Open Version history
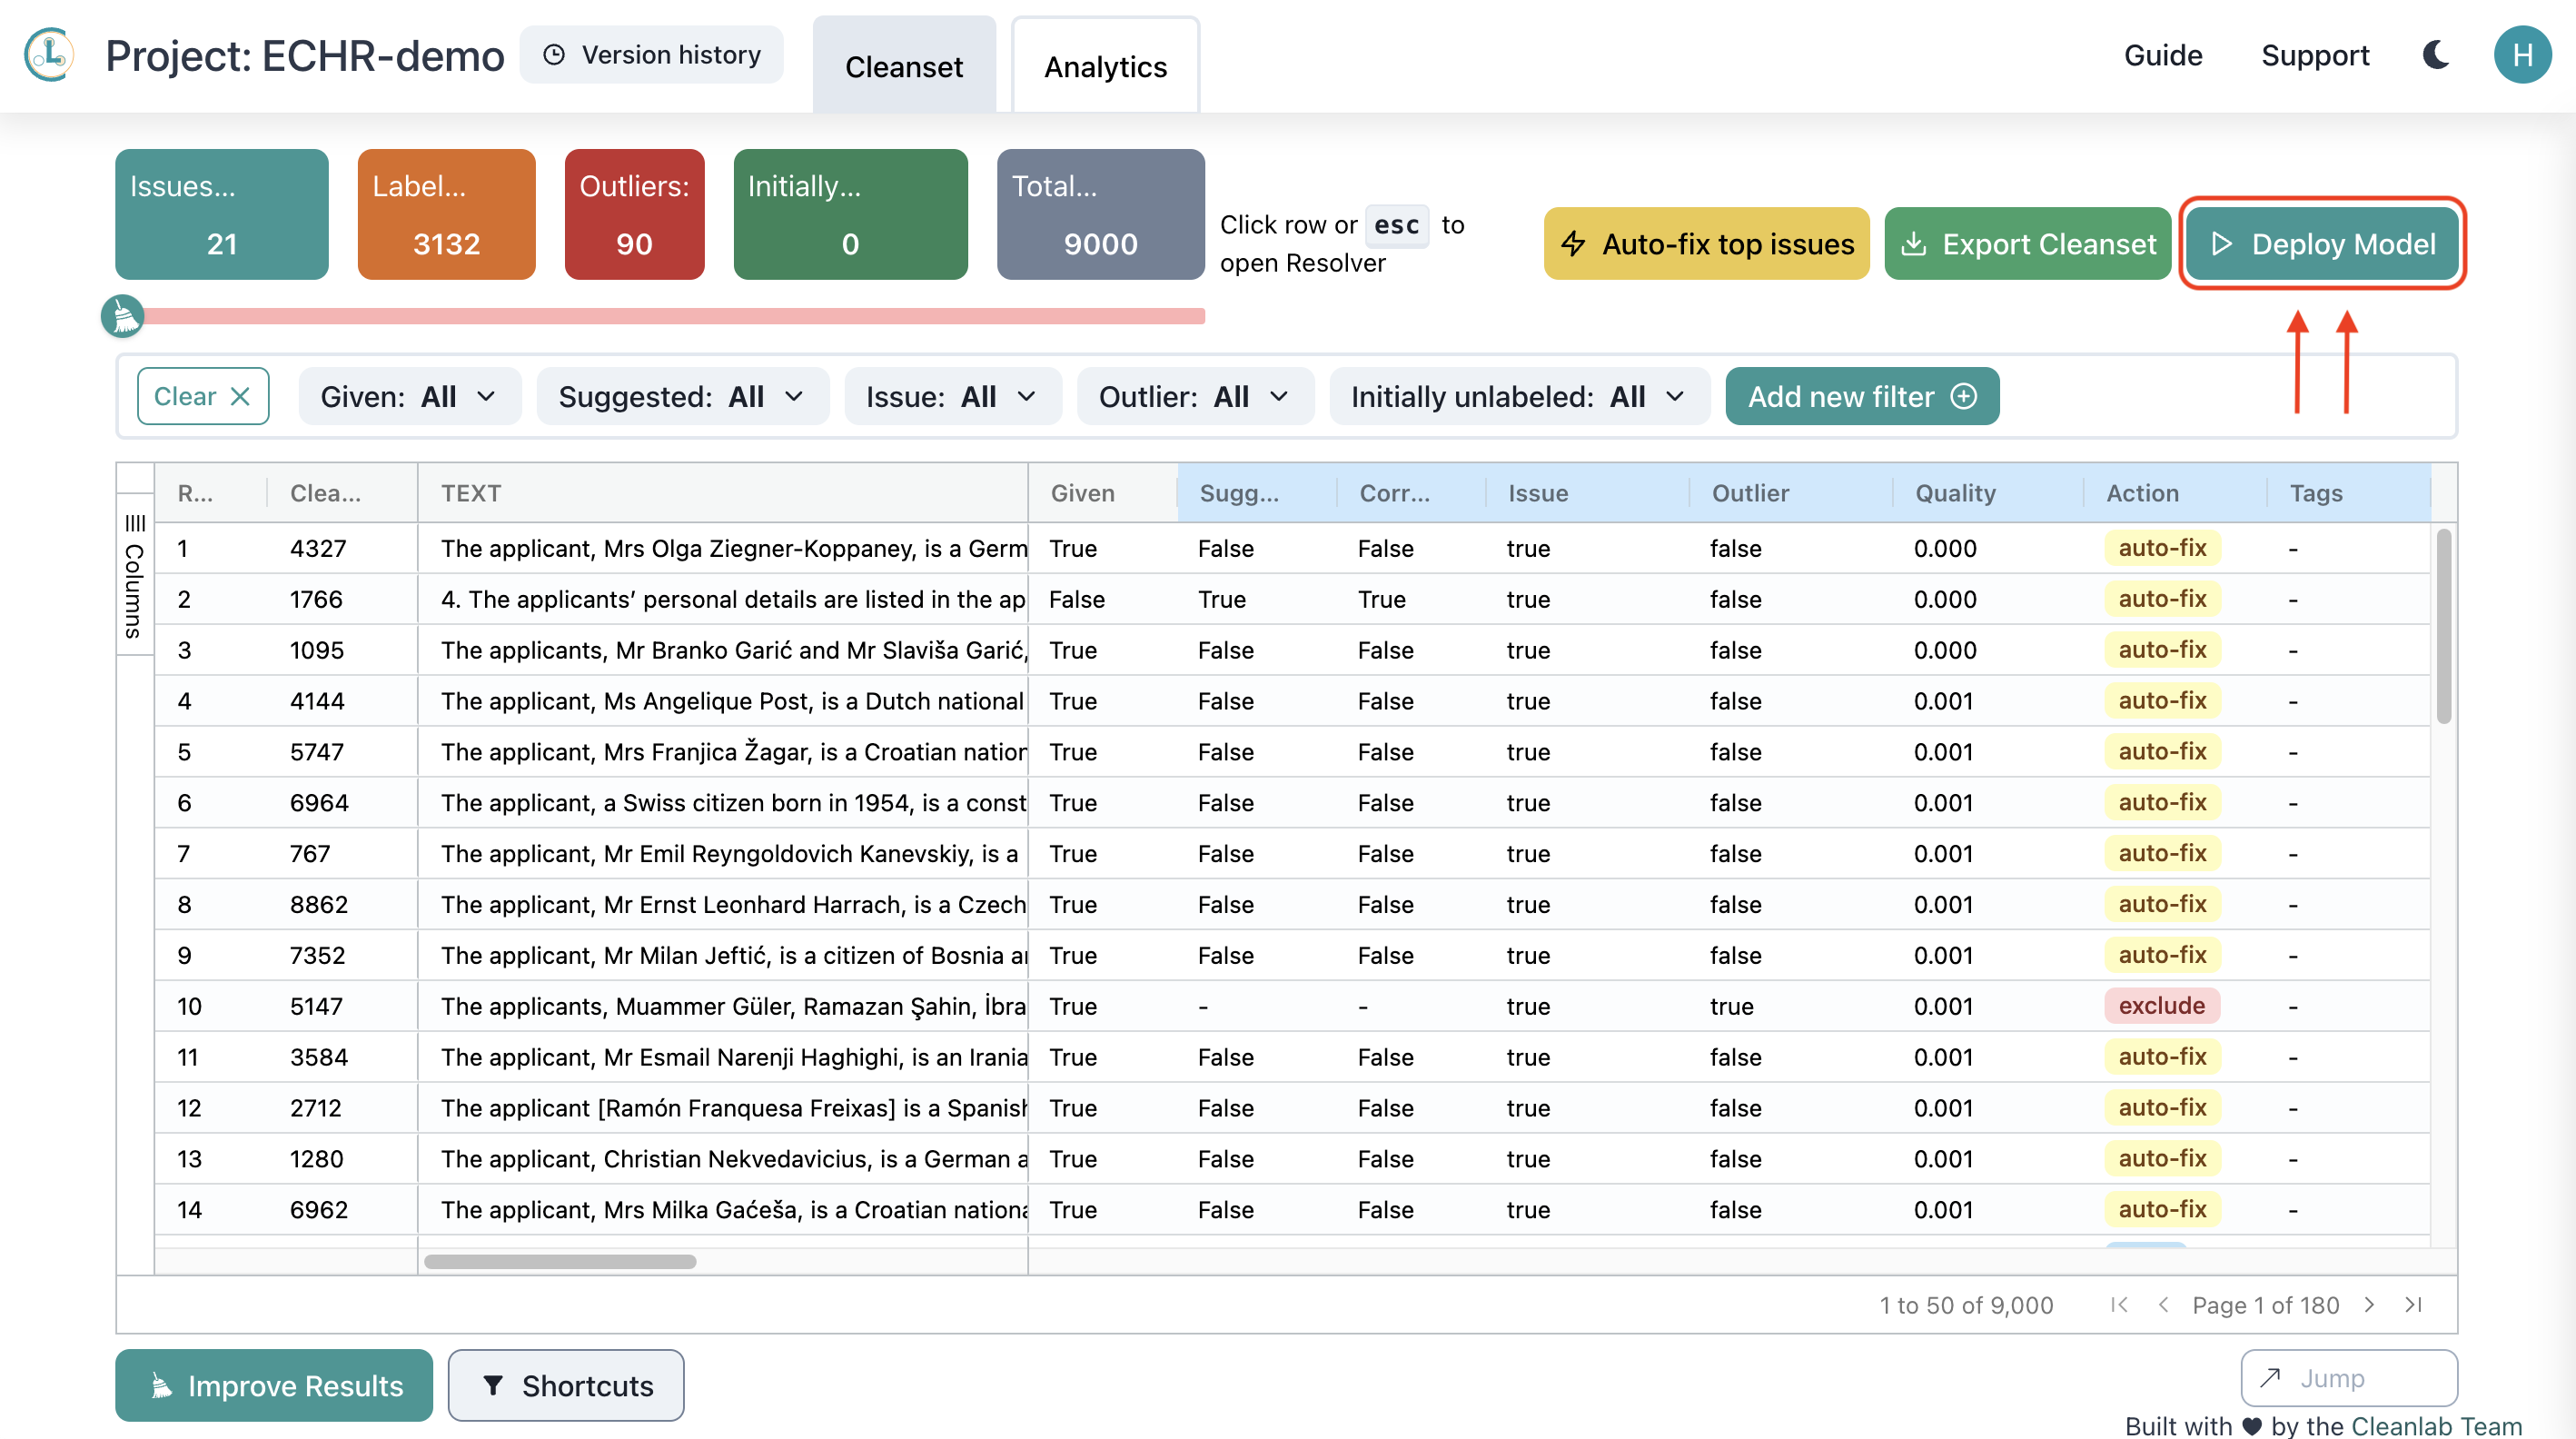Image resolution: width=2576 pixels, height=1439 pixels. click(x=652, y=55)
